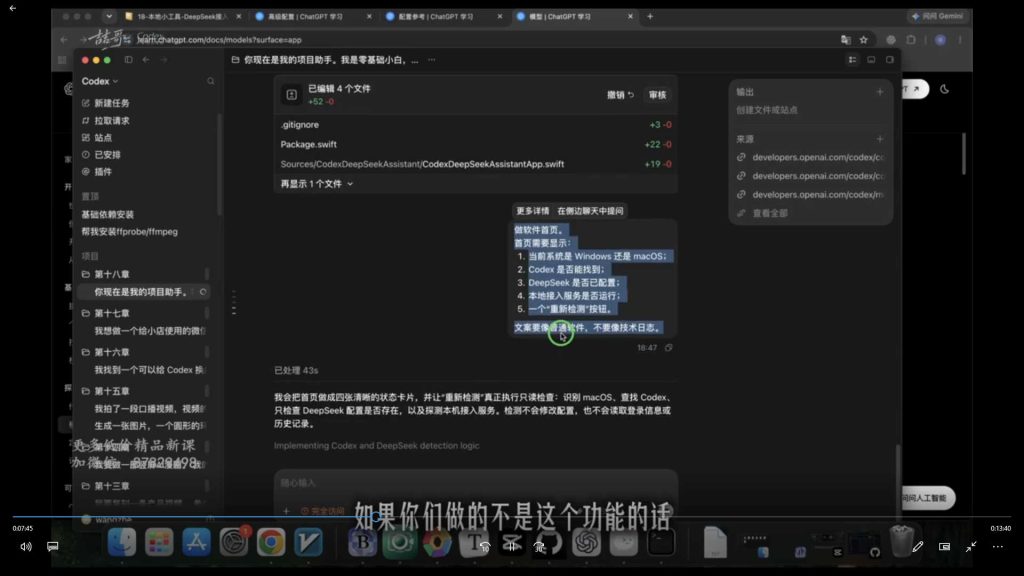This screenshot has height=576, width=1024.
Task: Add an output with the 输出 plus
Action: coord(880,92)
